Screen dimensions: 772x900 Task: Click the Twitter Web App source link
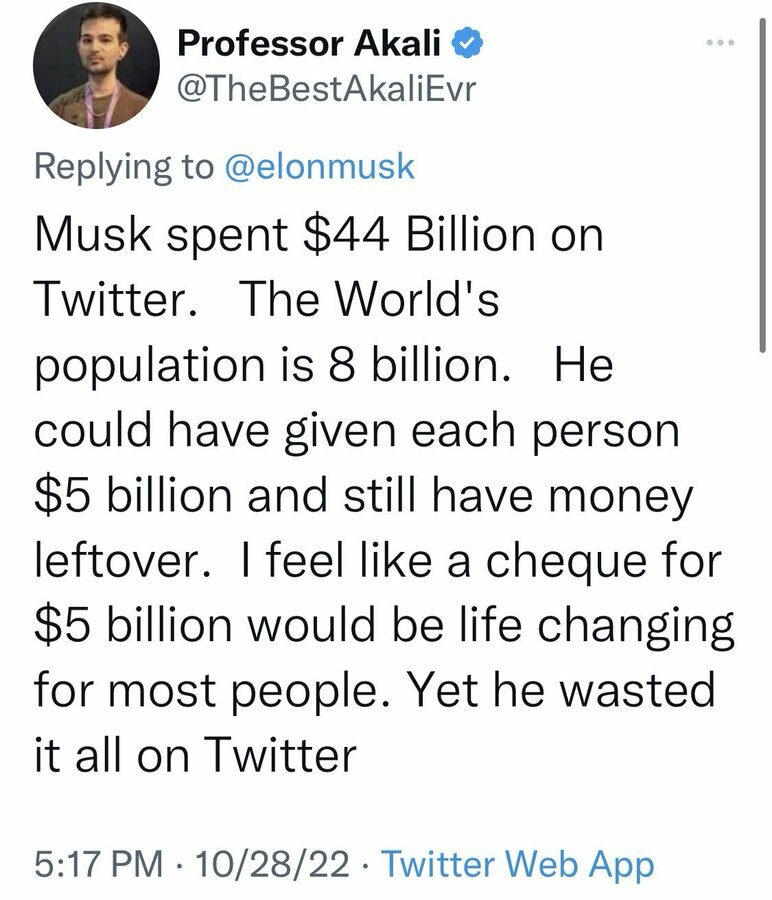[518, 864]
